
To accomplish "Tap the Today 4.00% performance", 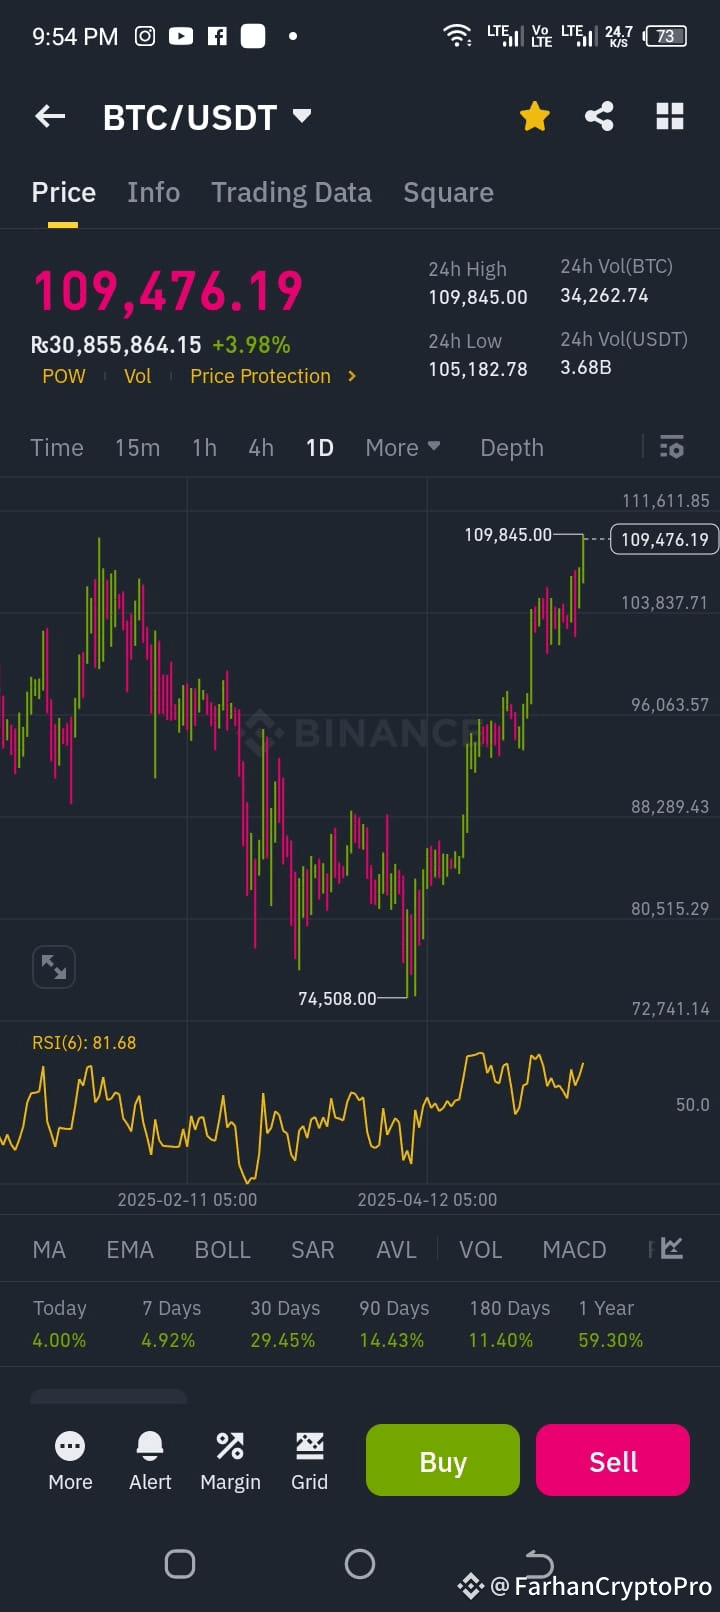I will (59, 1323).
